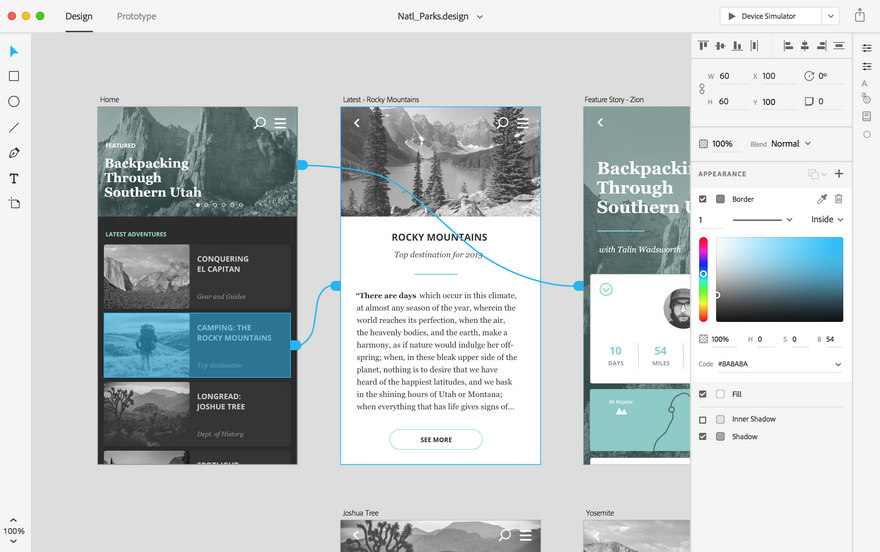
Task: Select the Text tool
Action: pos(14,178)
